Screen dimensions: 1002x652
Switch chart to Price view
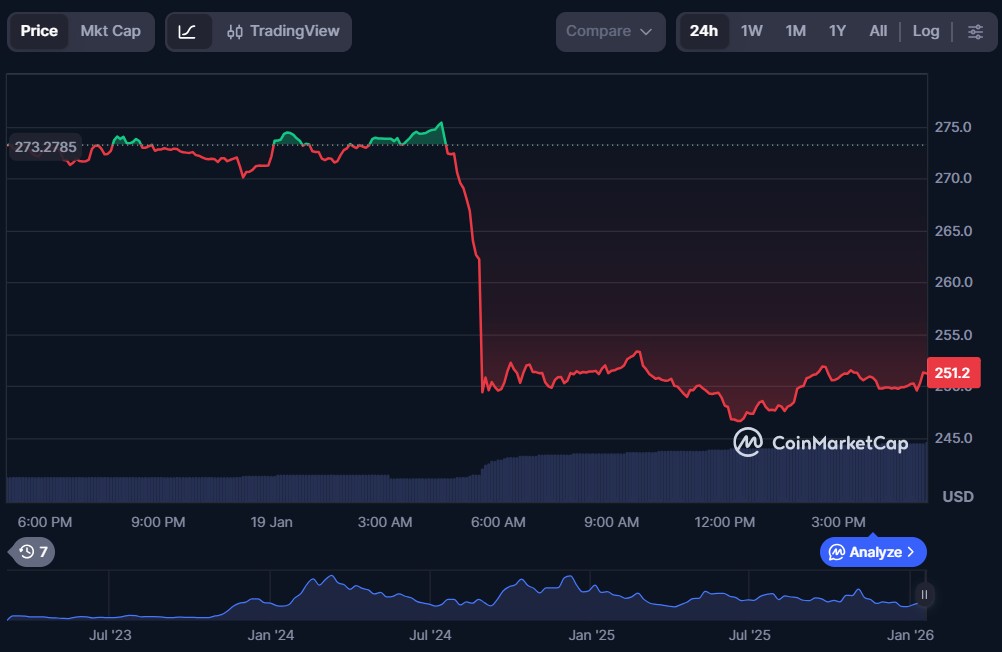pos(39,31)
